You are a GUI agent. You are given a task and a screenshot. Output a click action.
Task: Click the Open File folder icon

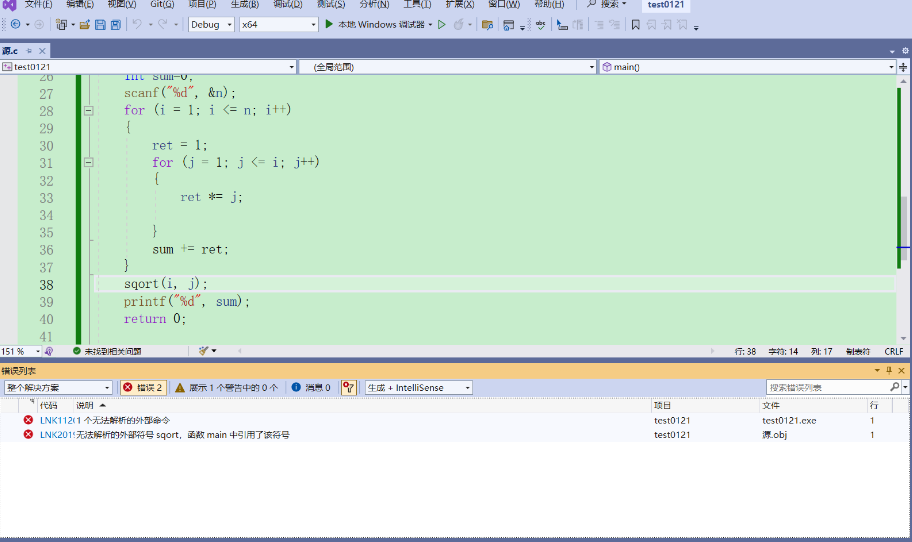[85, 24]
